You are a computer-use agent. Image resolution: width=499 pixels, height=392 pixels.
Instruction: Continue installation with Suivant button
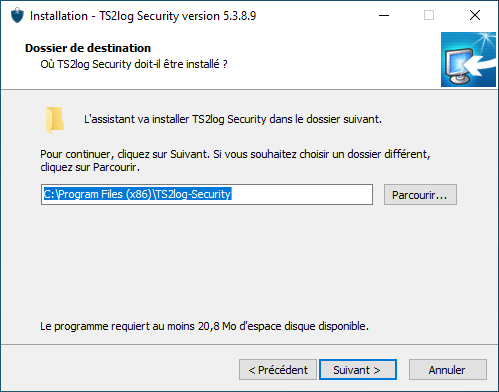click(x=358, y=370)
